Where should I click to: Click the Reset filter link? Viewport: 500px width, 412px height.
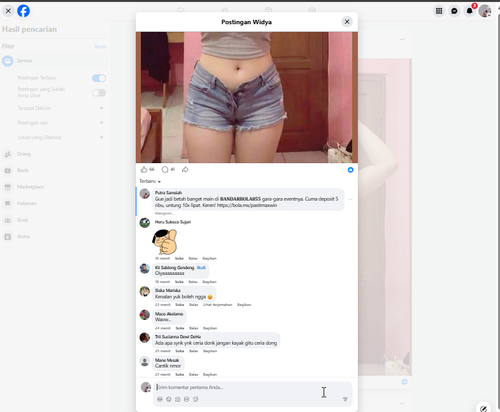pyautogui.click(x=100, y=47)
